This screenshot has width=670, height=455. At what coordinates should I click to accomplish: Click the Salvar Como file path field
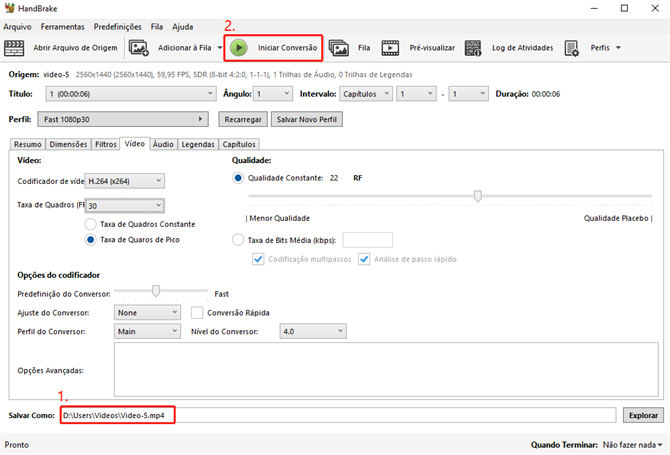point(336,414)
